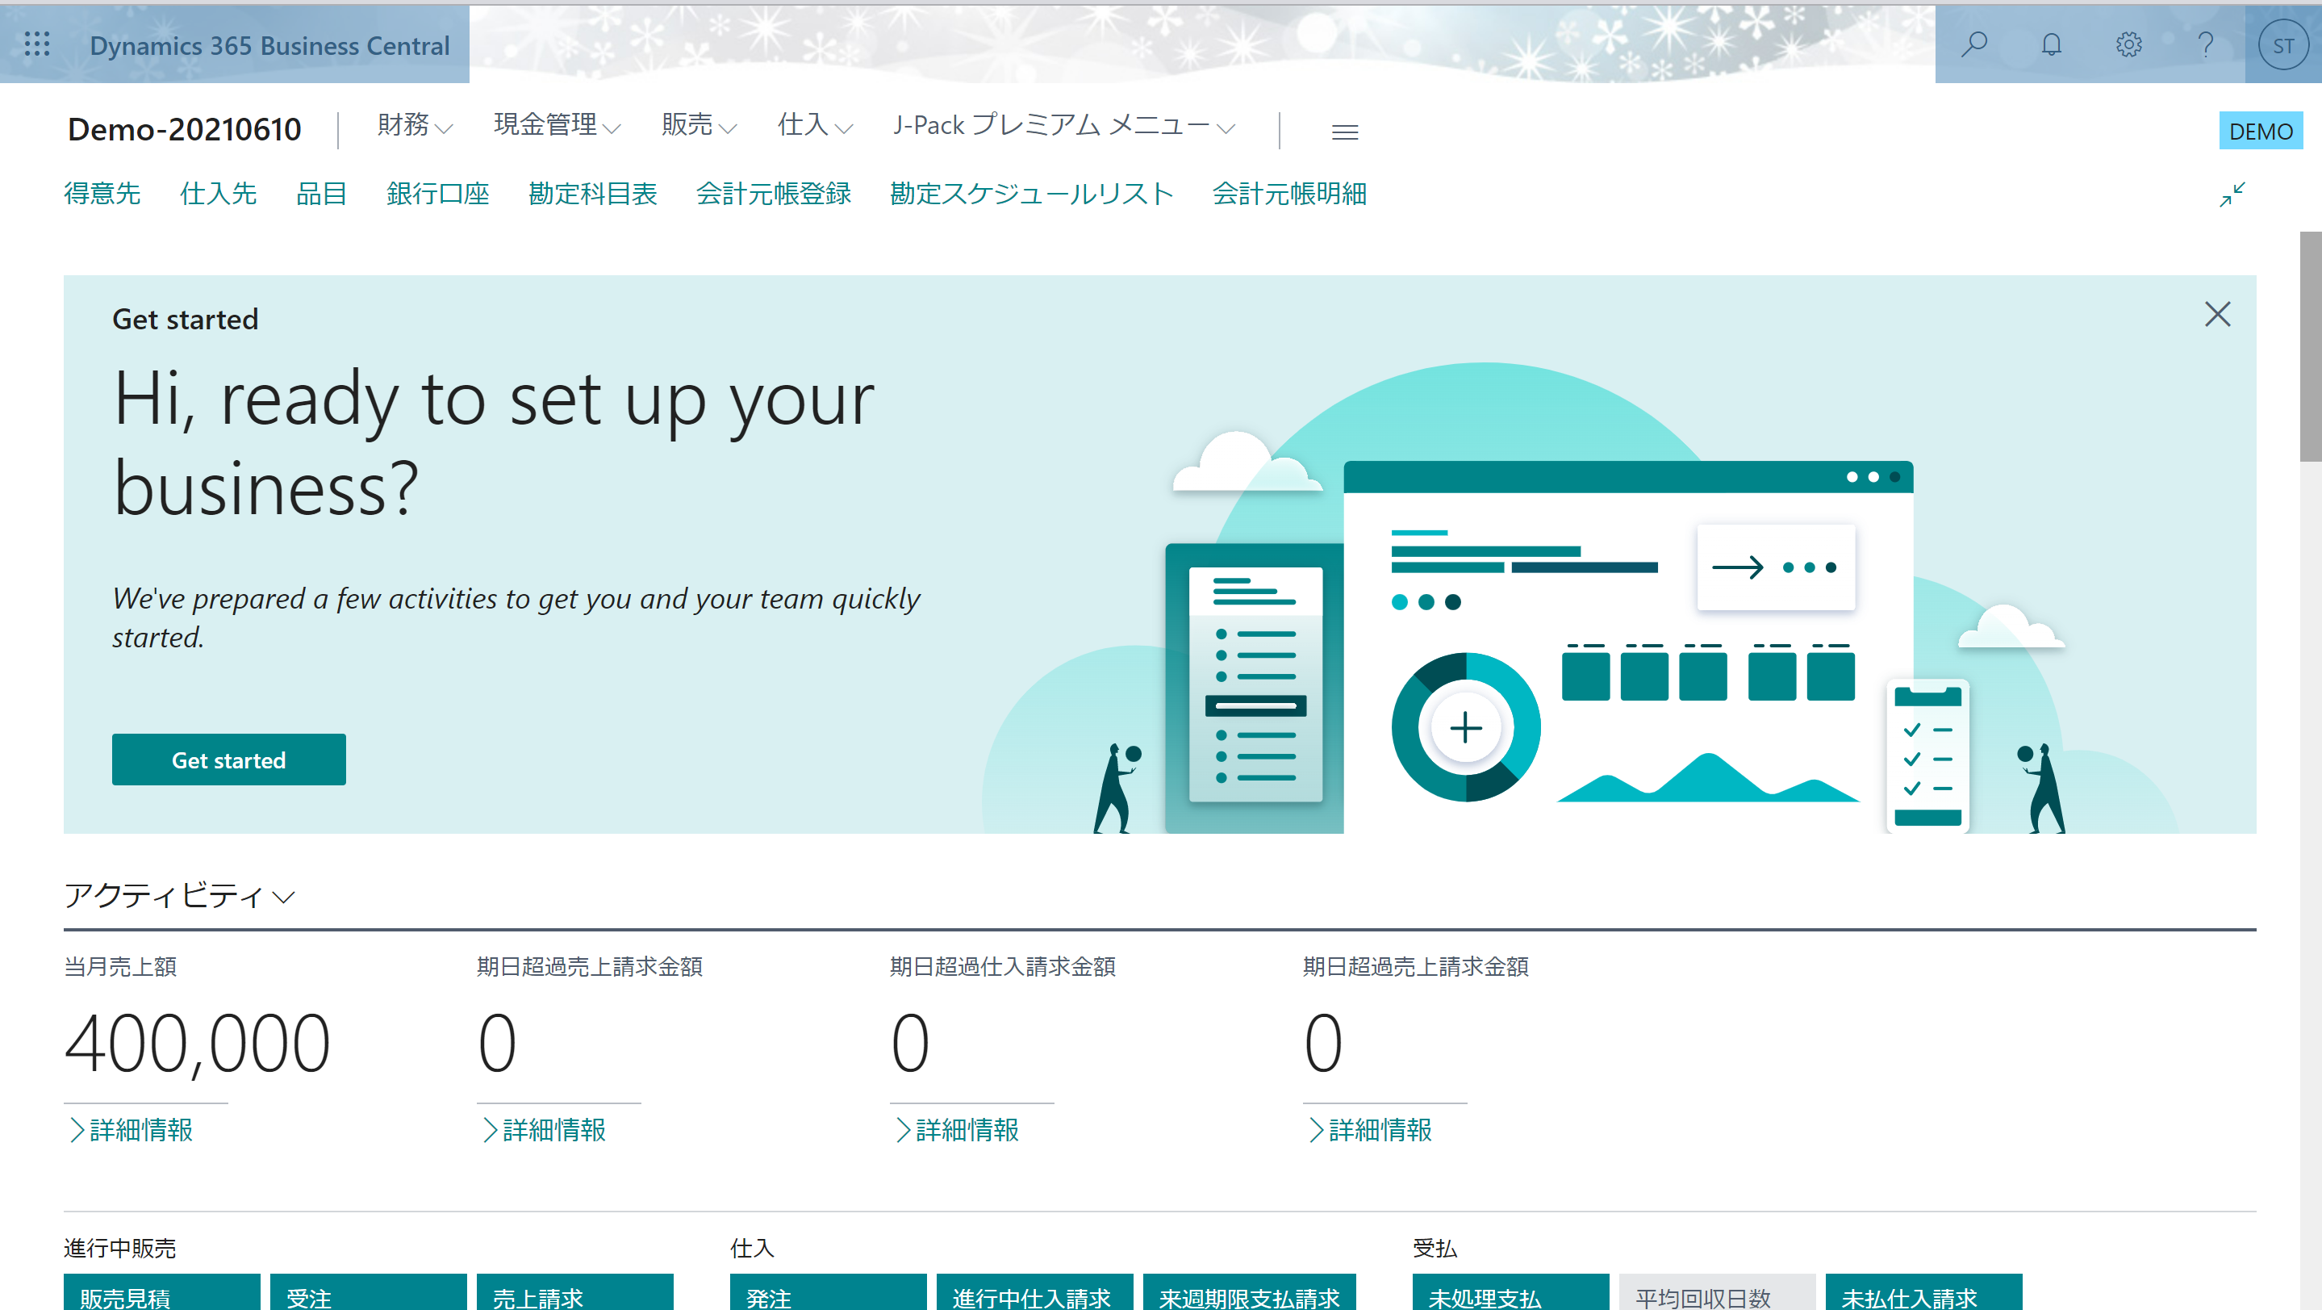
Task: Open the 受注 tile
Action: point(368,1292)
